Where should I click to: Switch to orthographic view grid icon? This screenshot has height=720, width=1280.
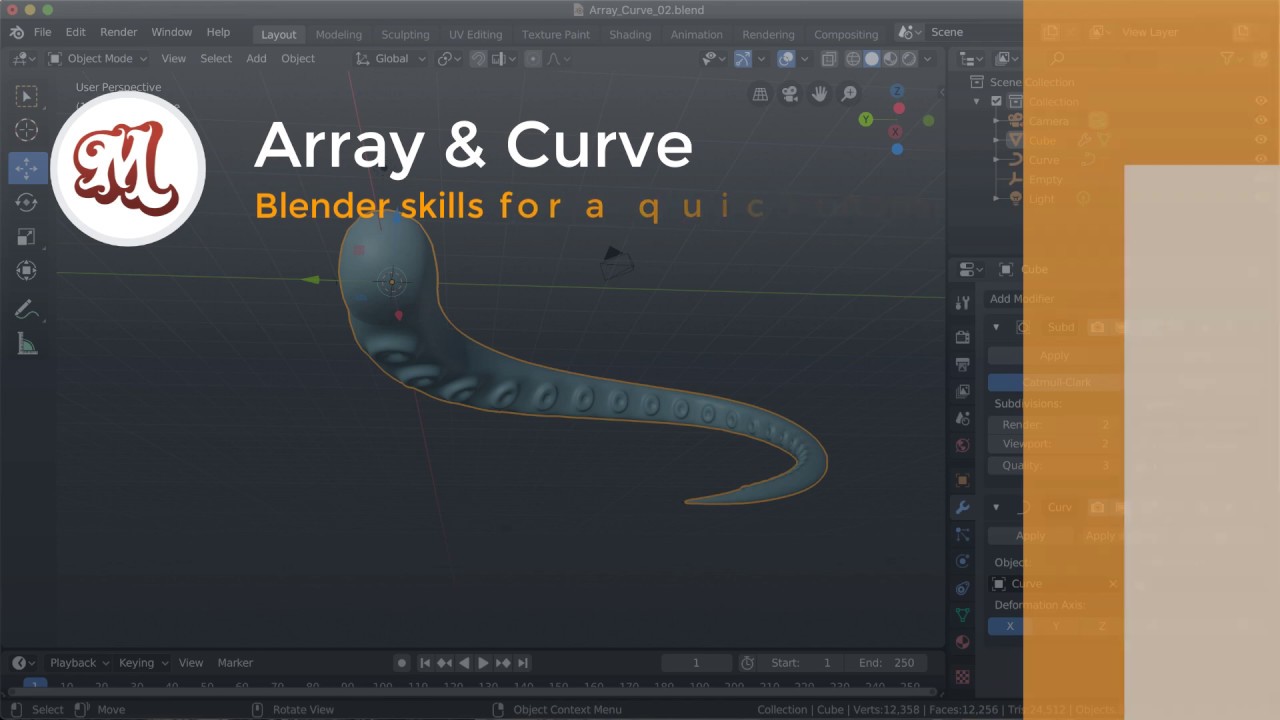(760, 94)
